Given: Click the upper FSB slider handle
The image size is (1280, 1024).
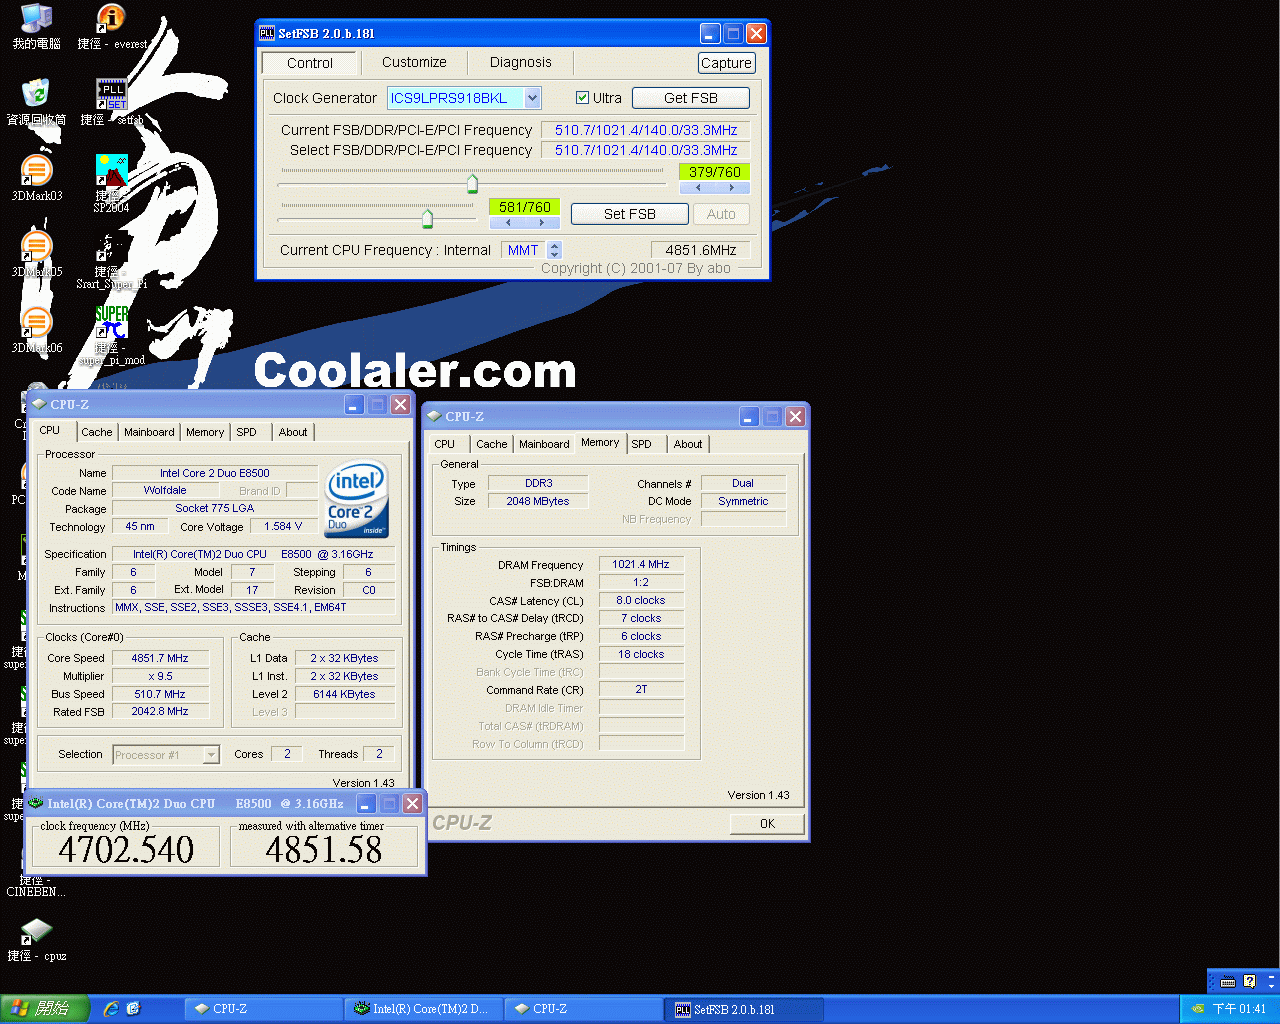Looking at the screenshot, I should [472, 184].
